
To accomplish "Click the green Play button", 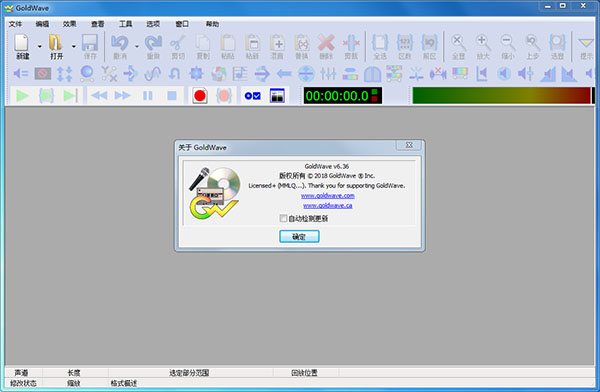I will 22,96.
